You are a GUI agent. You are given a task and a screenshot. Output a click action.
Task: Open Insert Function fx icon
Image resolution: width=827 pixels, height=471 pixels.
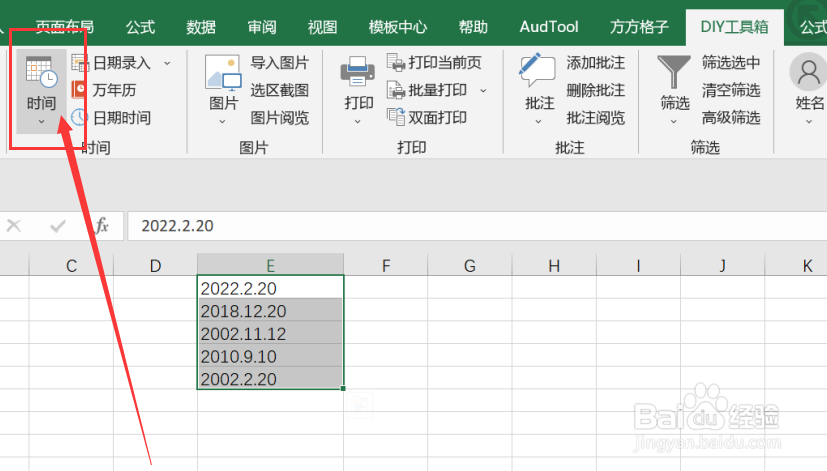click(x=101, y=226)
